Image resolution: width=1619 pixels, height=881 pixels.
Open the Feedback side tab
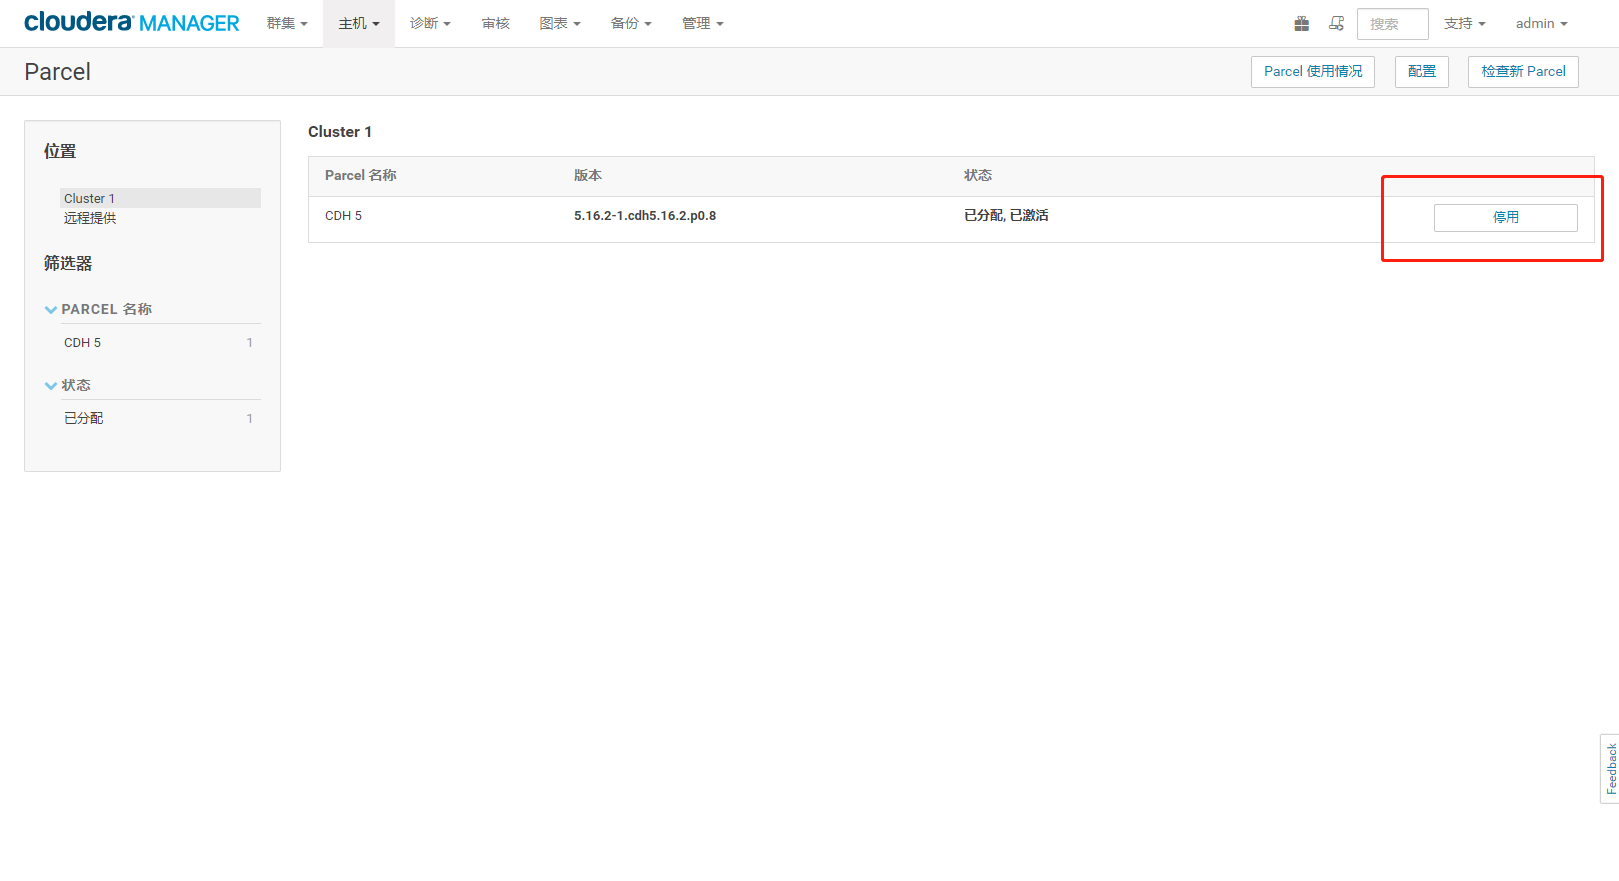coord(1610,769)
